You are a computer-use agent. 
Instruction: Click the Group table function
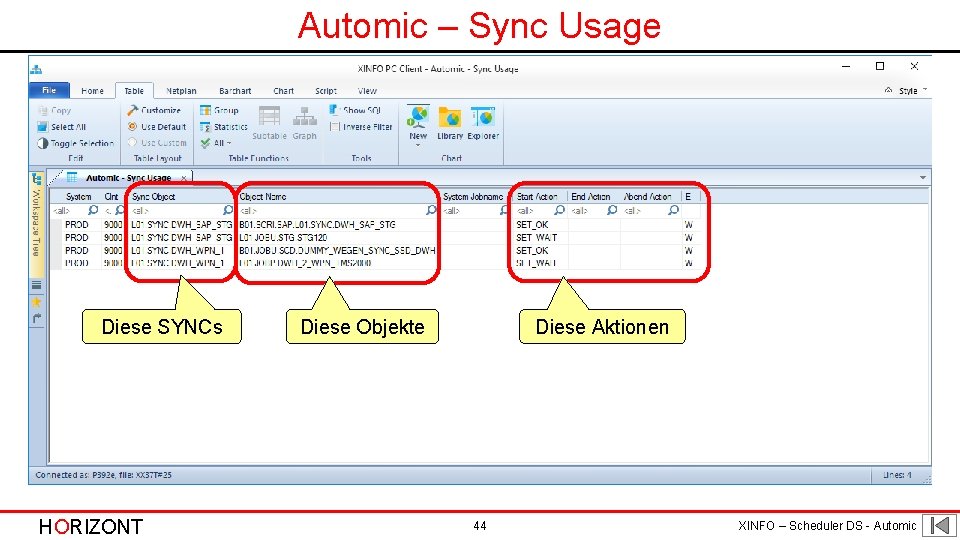[x=219, y=110]
